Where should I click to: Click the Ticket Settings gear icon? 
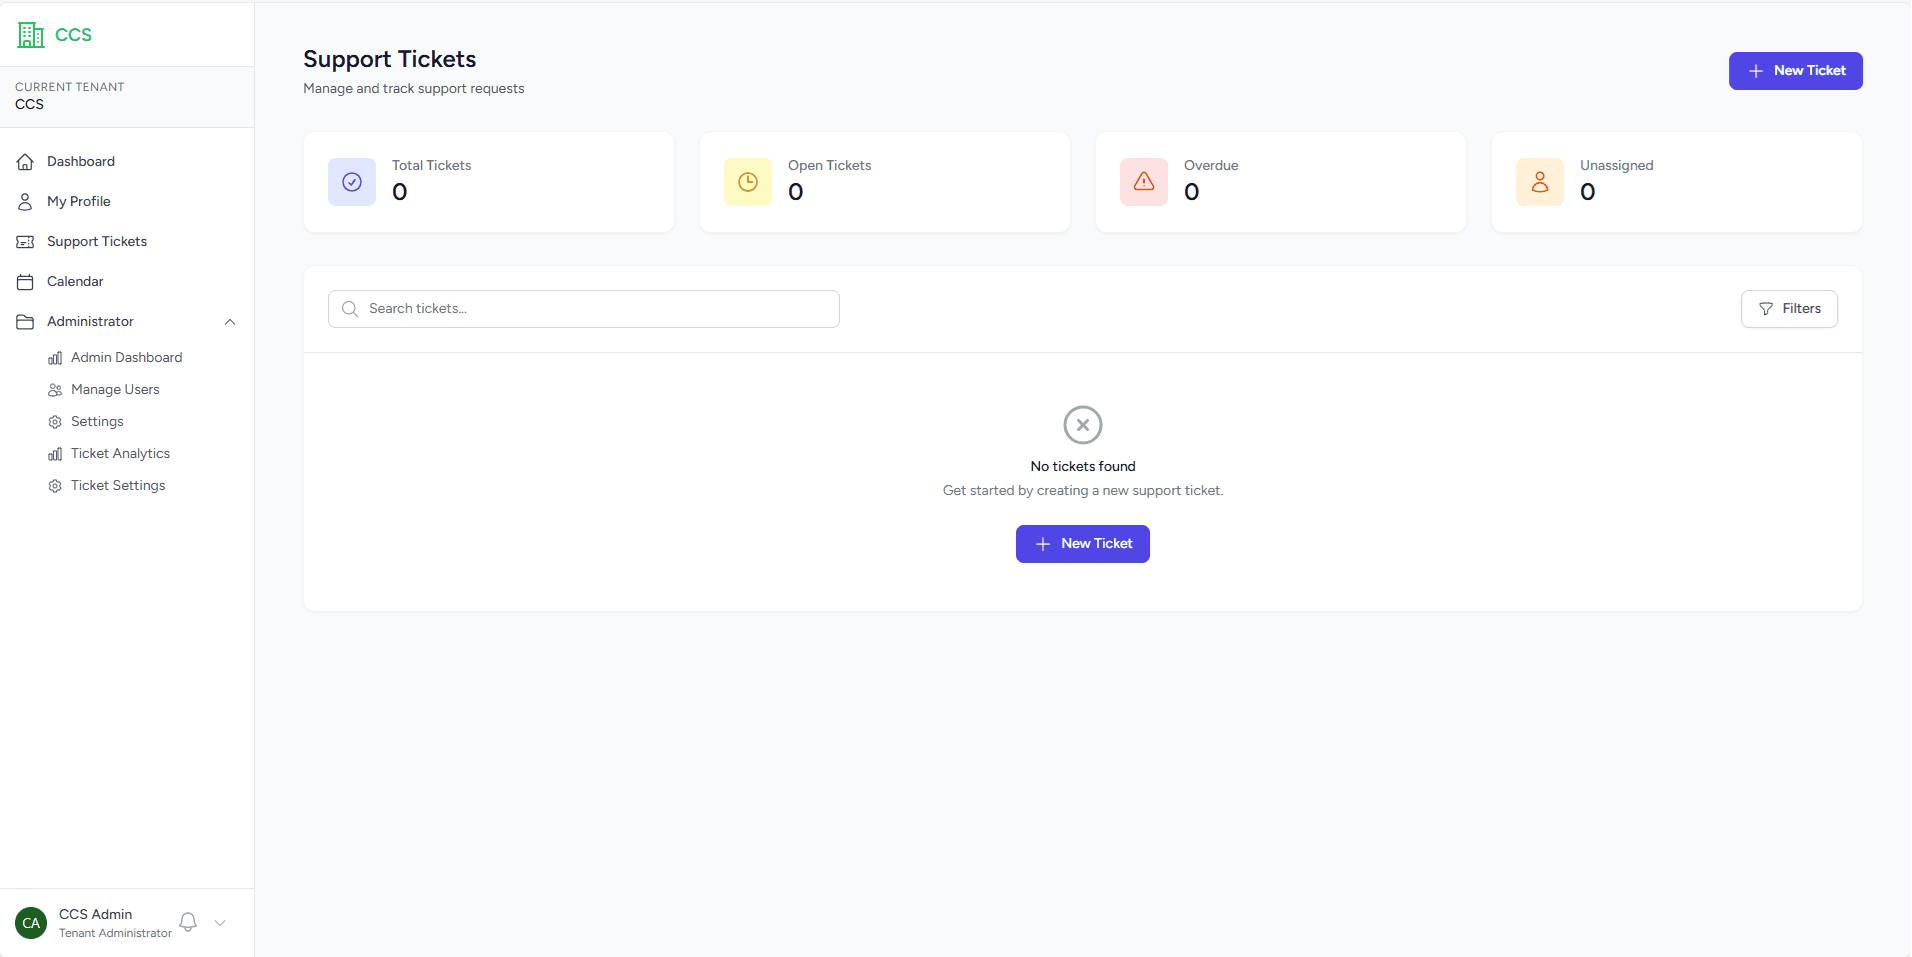click(x=55, y=485)
